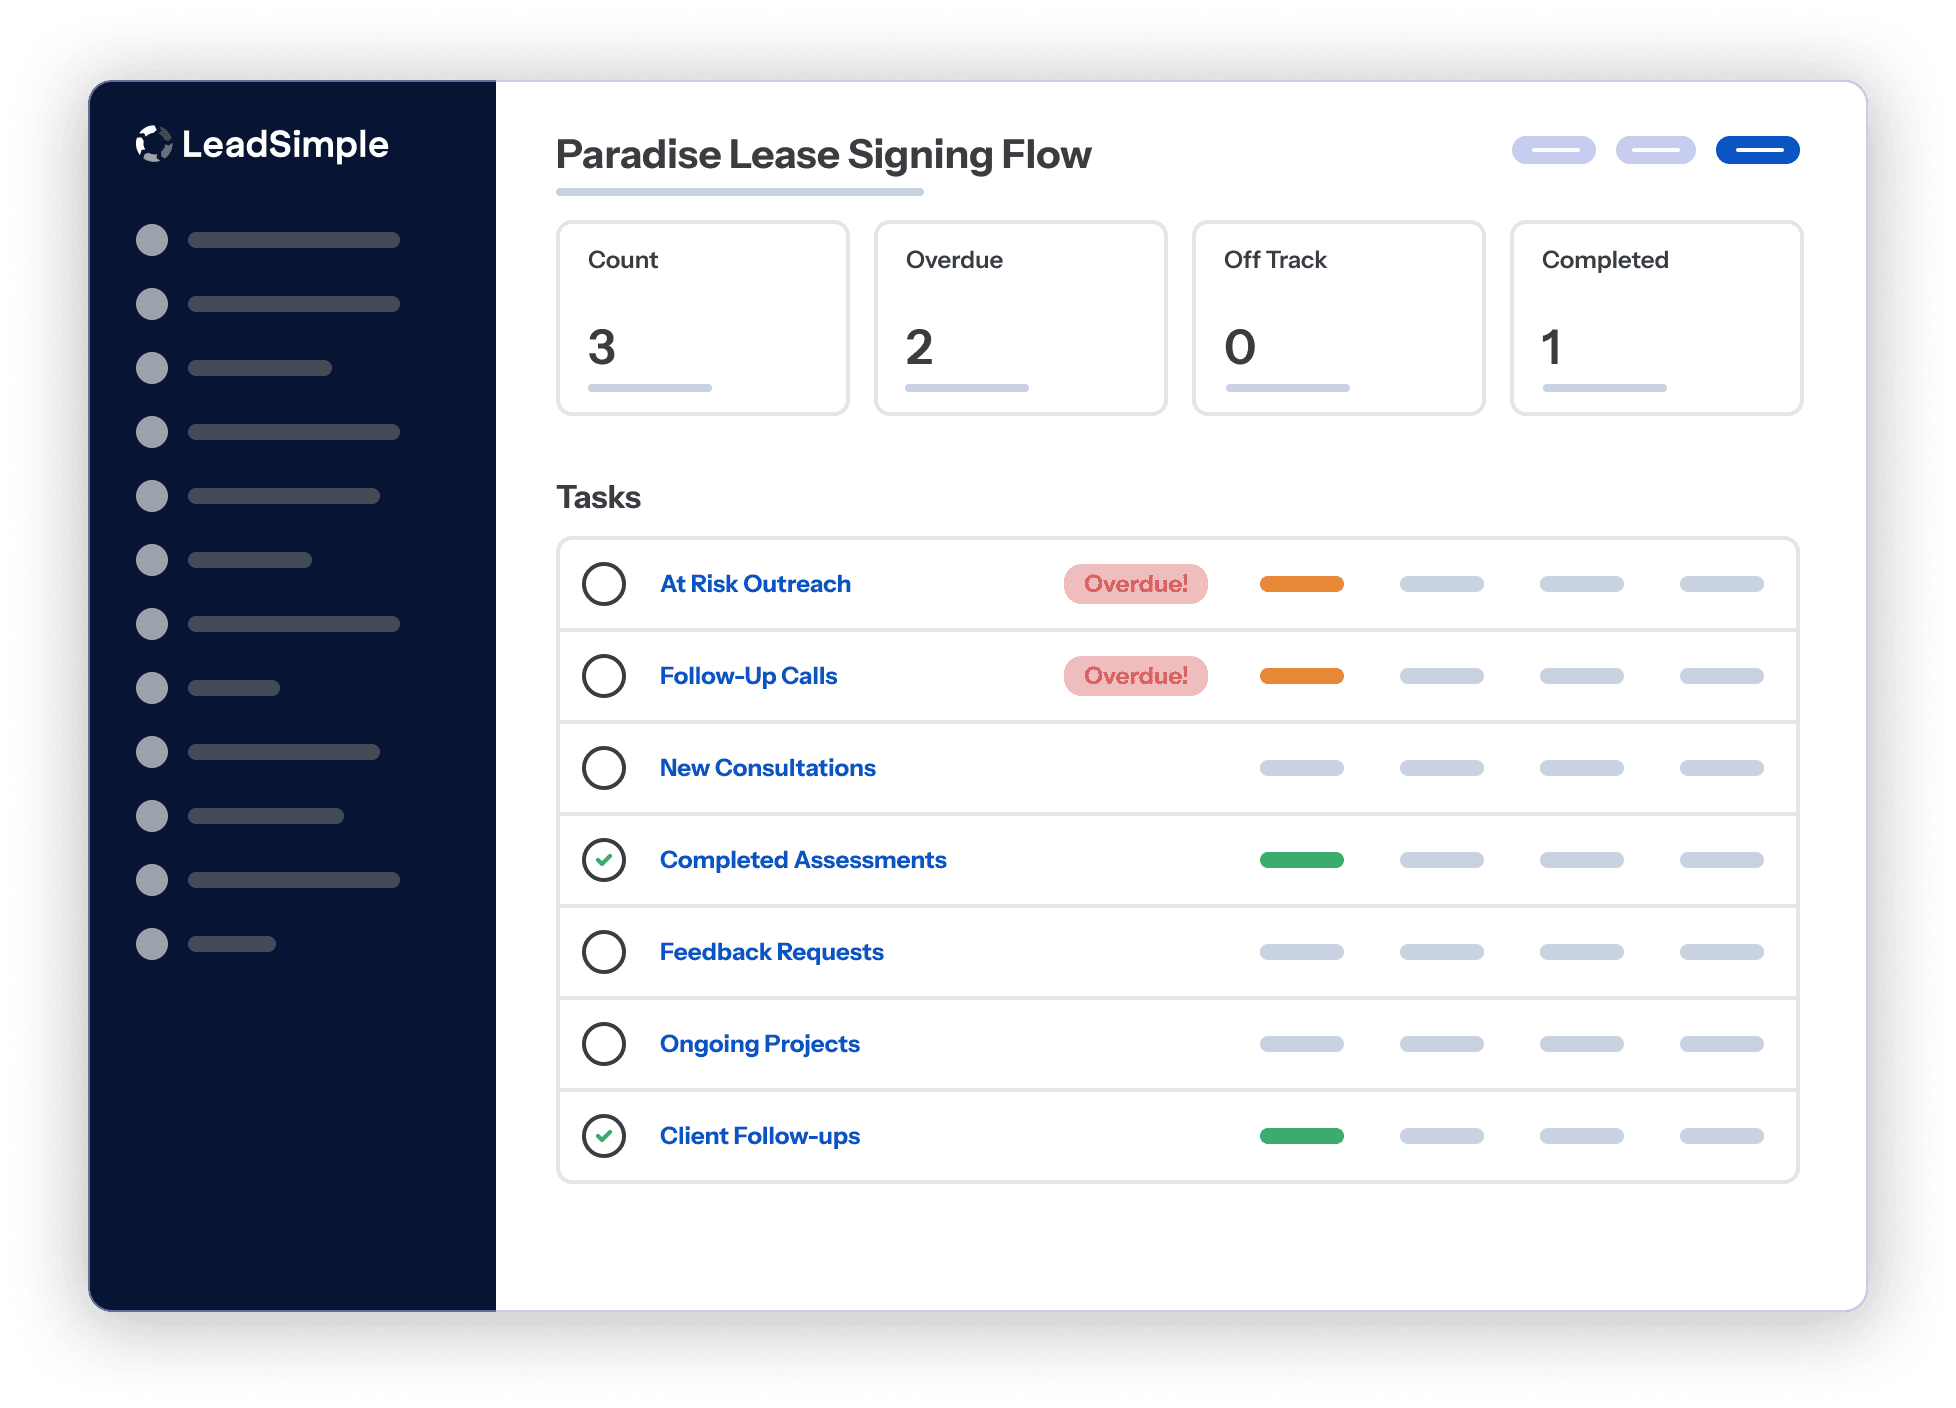The height and width of the screenshot is (1408, 1956).
Task: Select the Ongoing Projects task link
Action: (759, 1044)
